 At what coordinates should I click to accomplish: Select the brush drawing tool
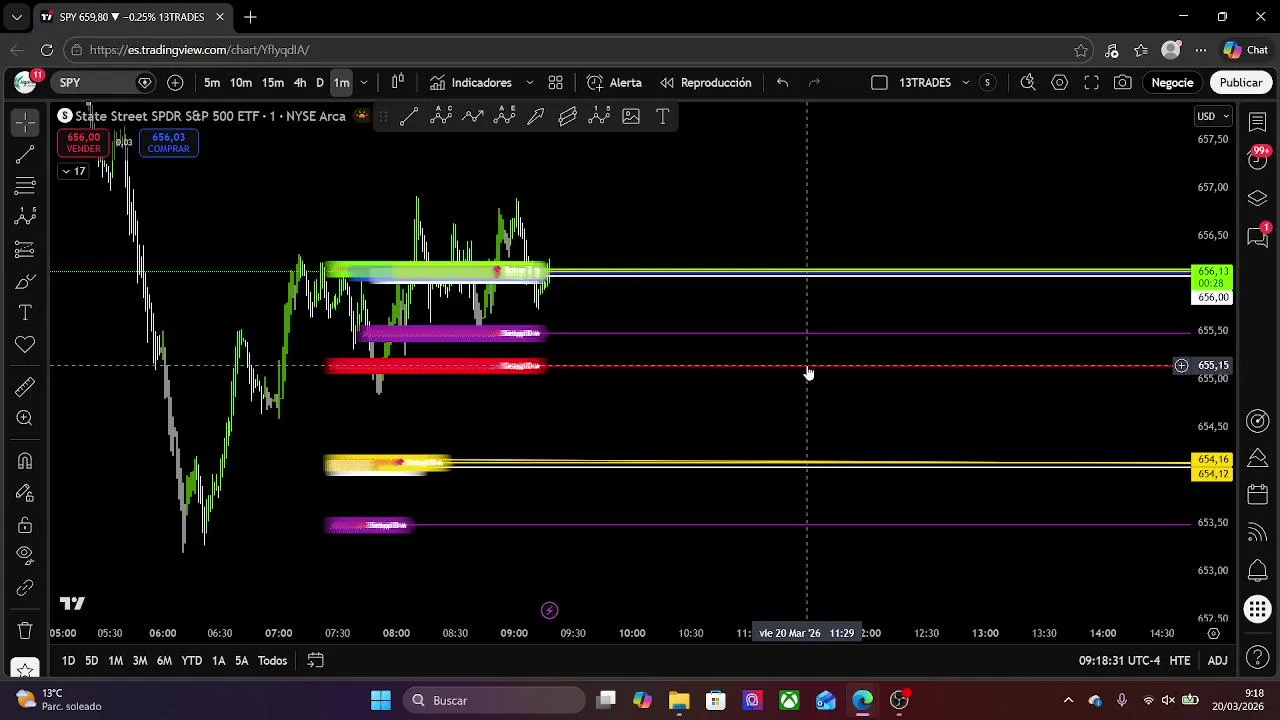pyautogui.click(x=25, y=281)
